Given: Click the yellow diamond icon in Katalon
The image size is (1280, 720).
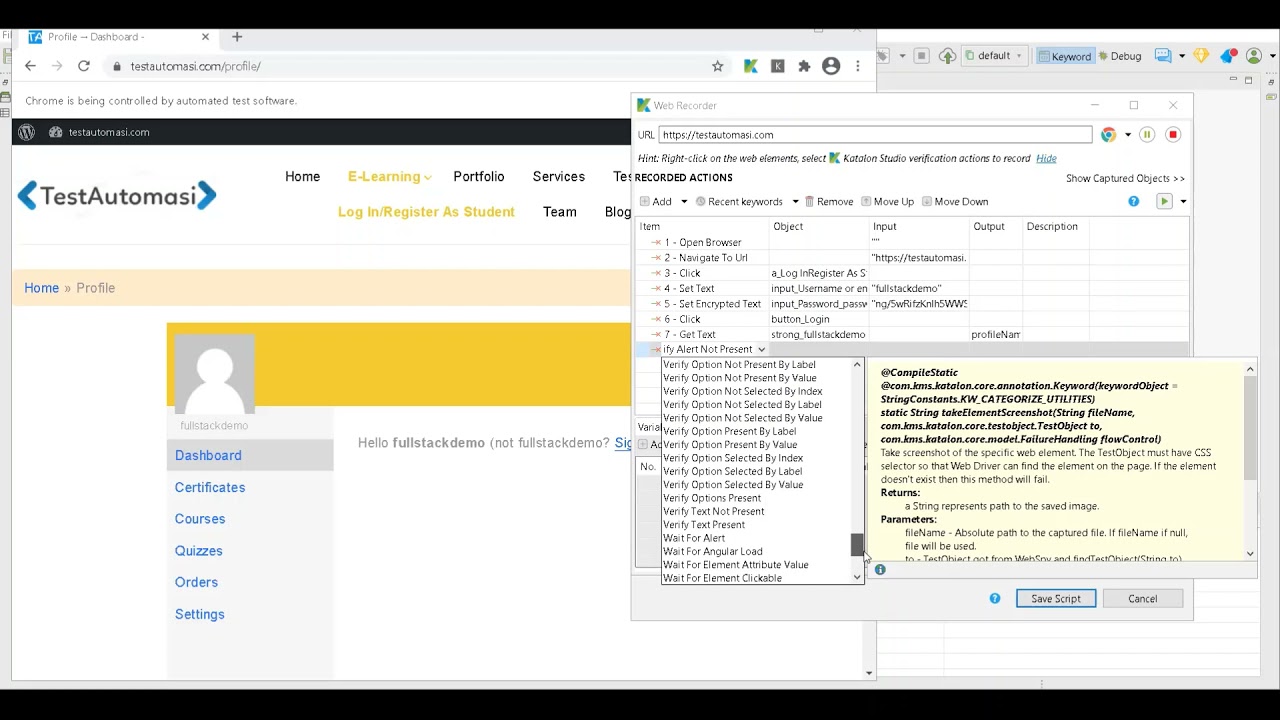Looking at the screenshot, I should (1202, 56).
